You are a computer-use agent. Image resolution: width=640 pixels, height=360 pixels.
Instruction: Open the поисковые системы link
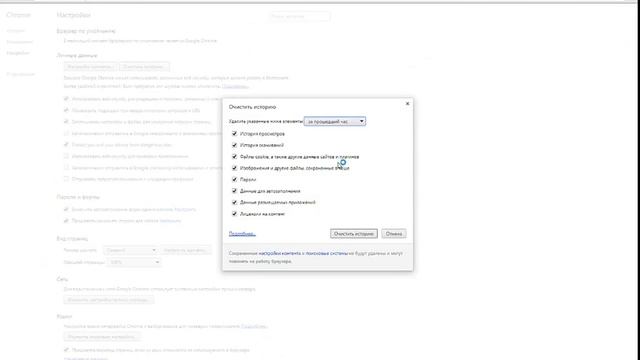pyautogui.click(x=327, y=253)
